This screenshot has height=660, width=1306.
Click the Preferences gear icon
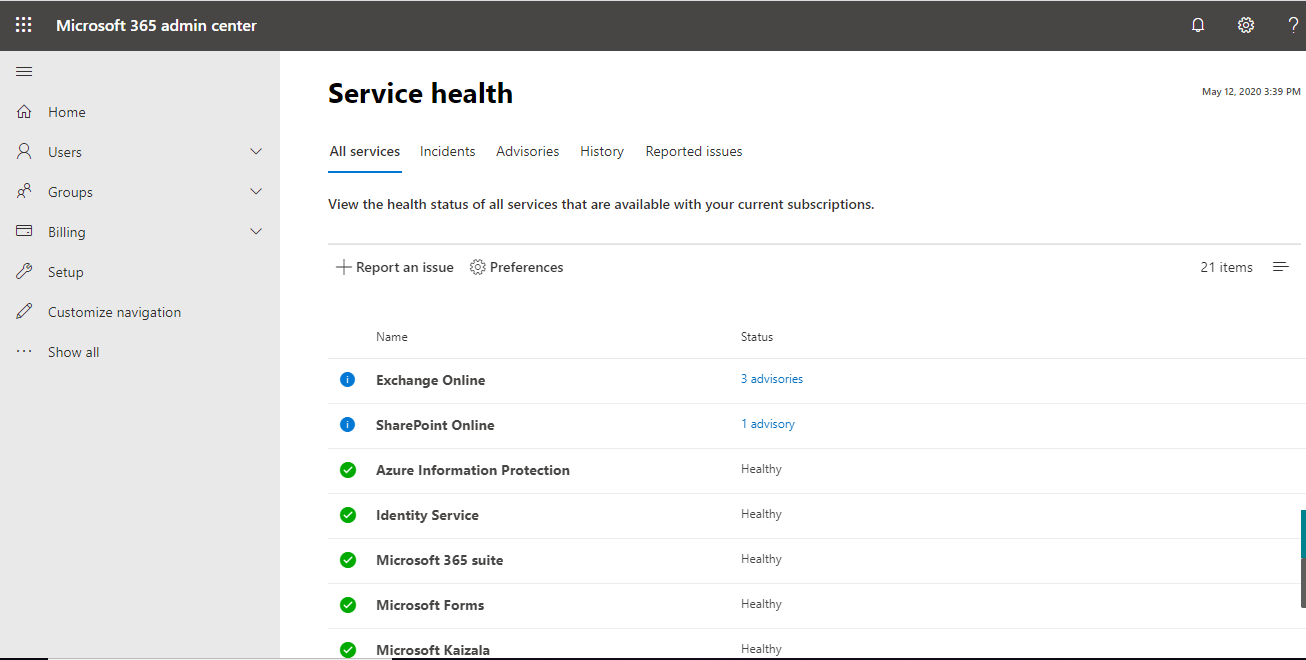pyautogui.click(x=478, y=267)
